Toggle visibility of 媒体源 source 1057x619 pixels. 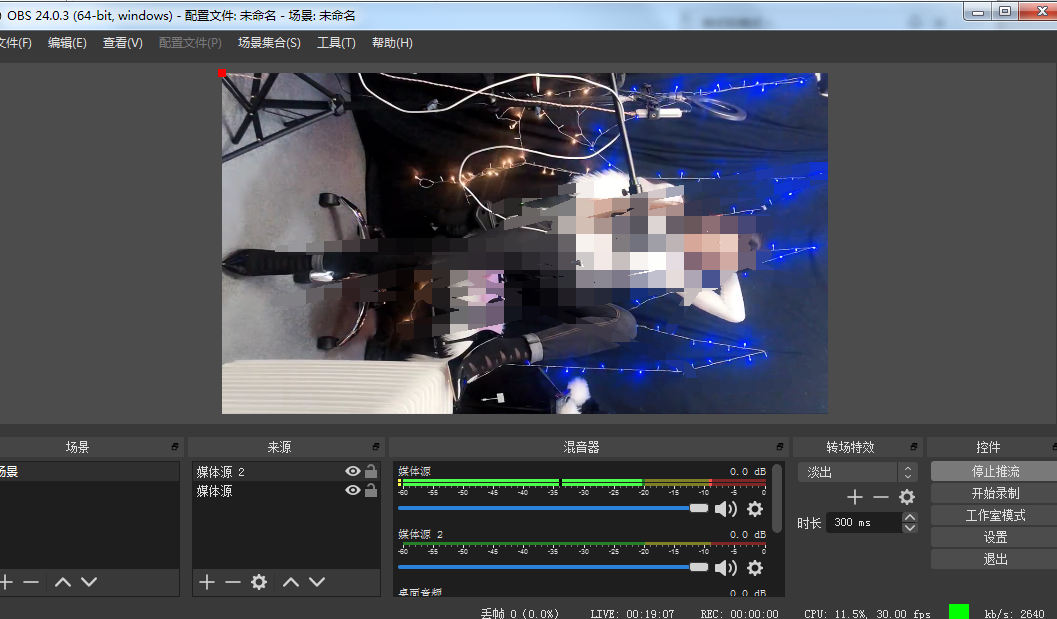click(353, 490)
